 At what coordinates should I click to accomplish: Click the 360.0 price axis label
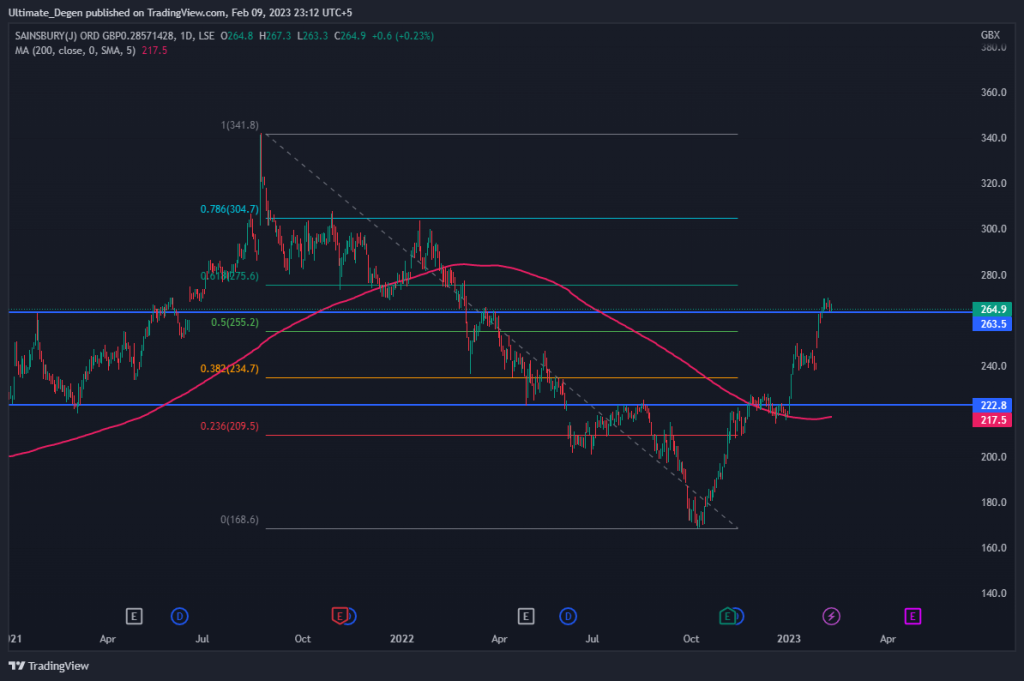(x=993, y=92)
